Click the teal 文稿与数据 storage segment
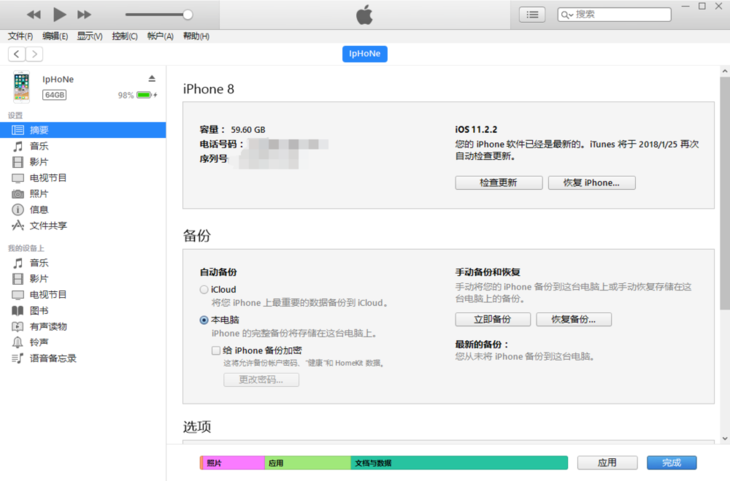This screenshot has height=481, width=730. click(x=459, y=463)
